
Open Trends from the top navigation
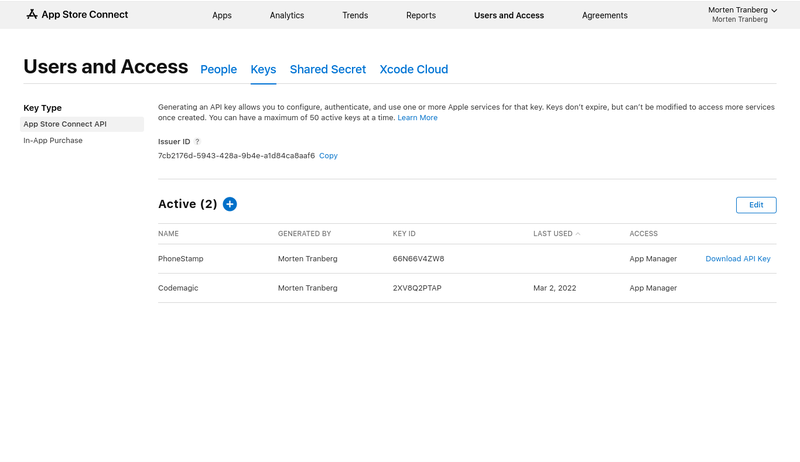355,15
